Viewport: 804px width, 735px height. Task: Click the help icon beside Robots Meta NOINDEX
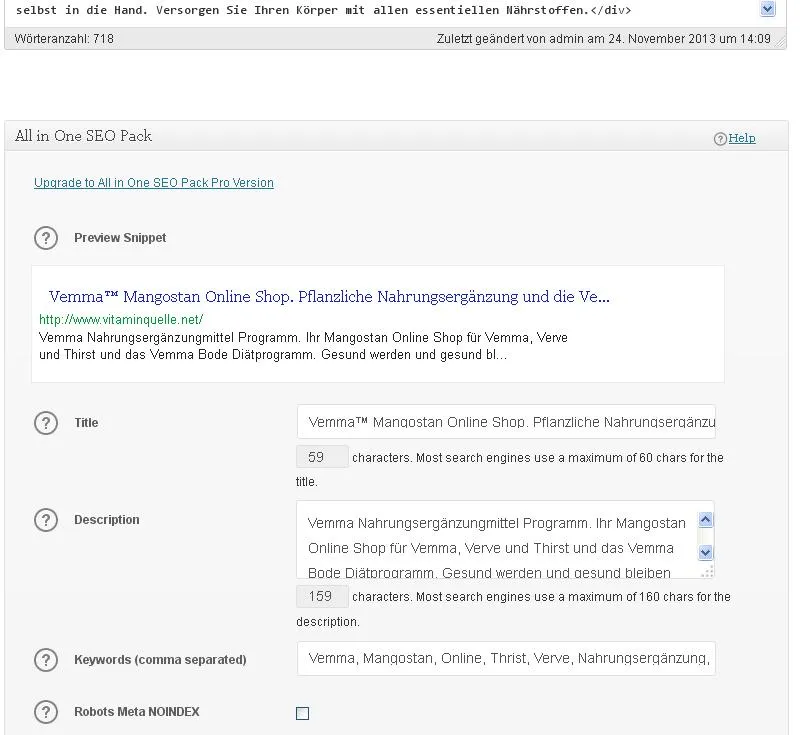(46, 712)
